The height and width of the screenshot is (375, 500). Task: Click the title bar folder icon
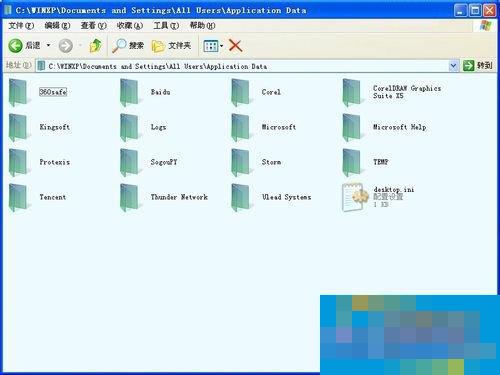(x=8, y=10)
